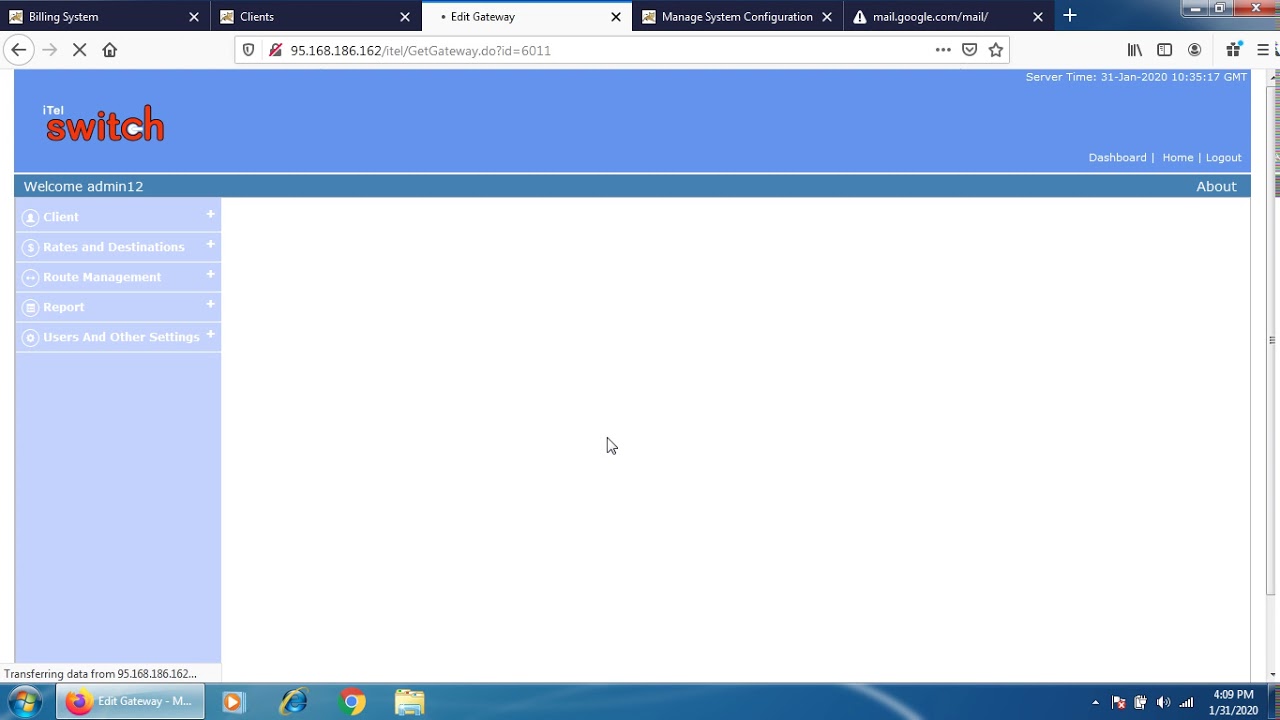The height and width of the screenshot is (720, 1280).
Task: Open the Windows Start button
Action: pyautogui.click(x=25, y=702)
